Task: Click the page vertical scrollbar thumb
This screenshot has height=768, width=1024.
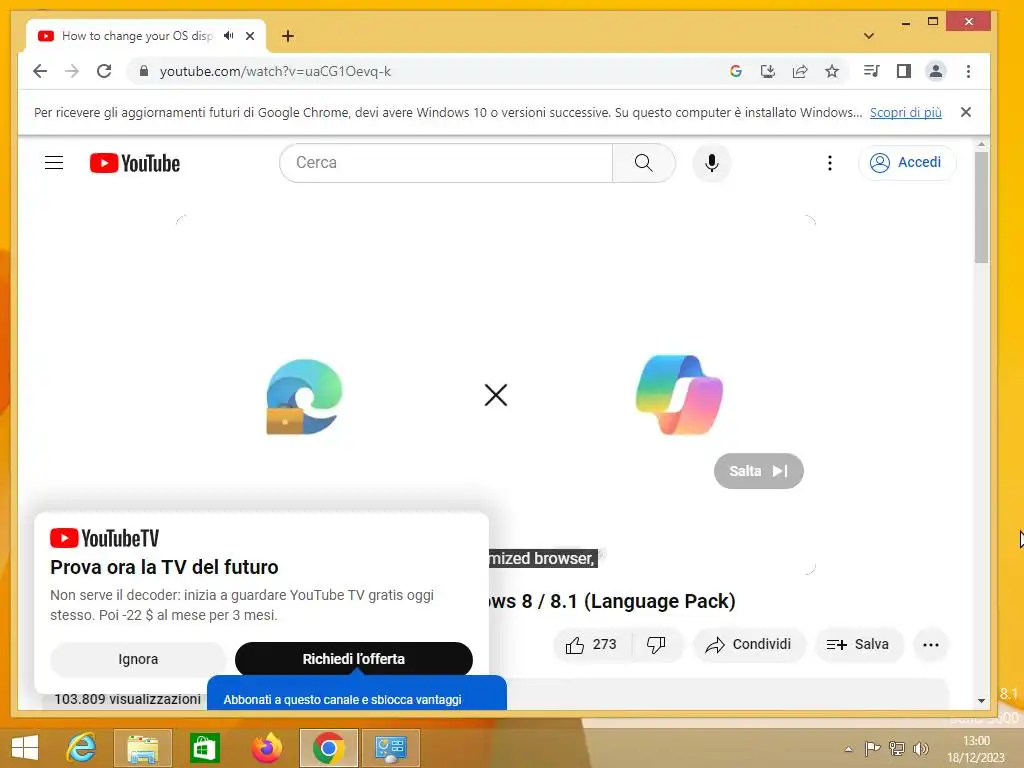Action: tap(981, 207)
